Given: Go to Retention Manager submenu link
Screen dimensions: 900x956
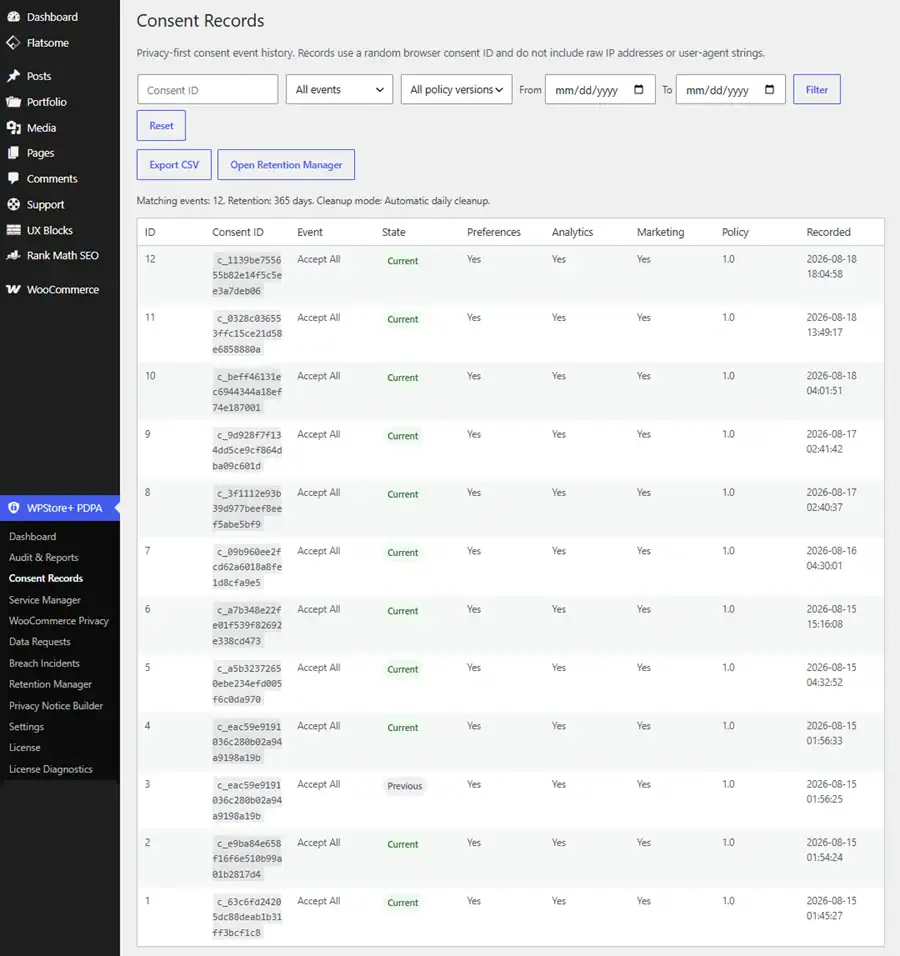Looking at the screenshot, I should pos(50,684).
